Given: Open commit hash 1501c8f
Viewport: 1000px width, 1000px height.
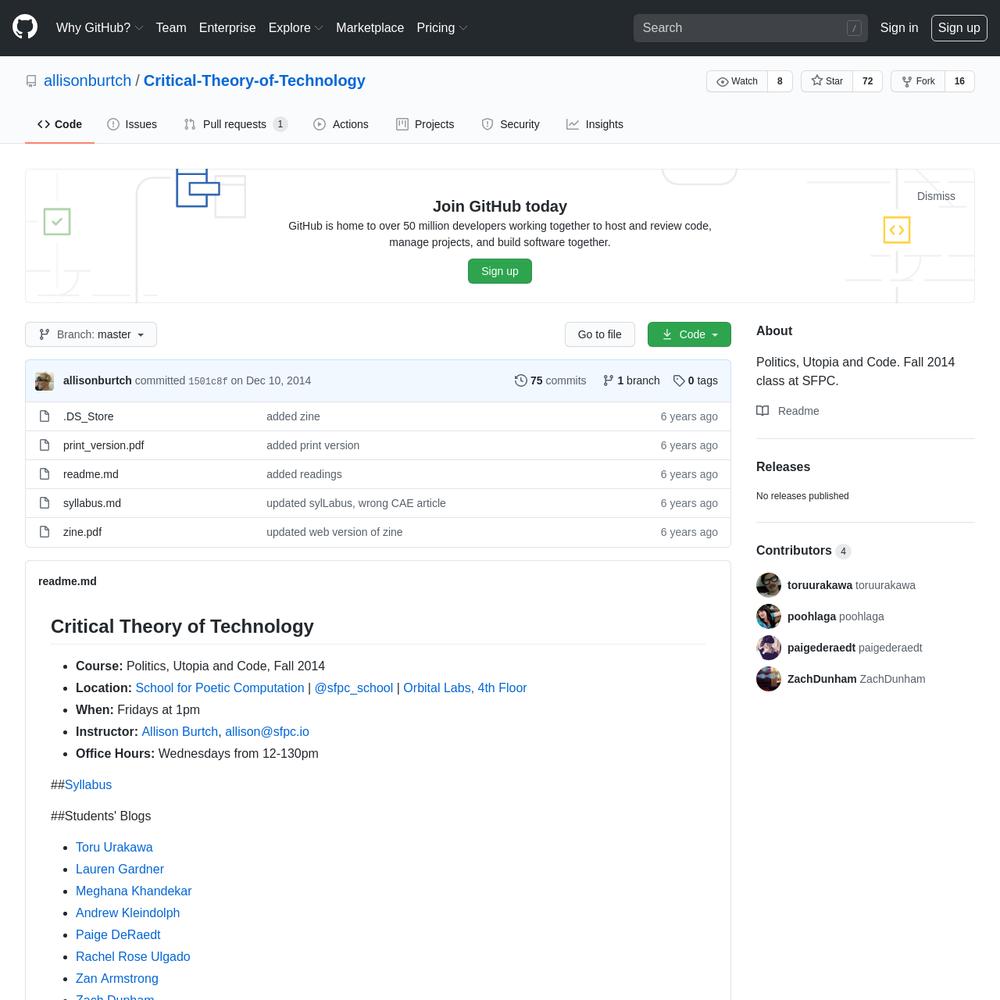Looking at the screenshot, I should point(207,381).
